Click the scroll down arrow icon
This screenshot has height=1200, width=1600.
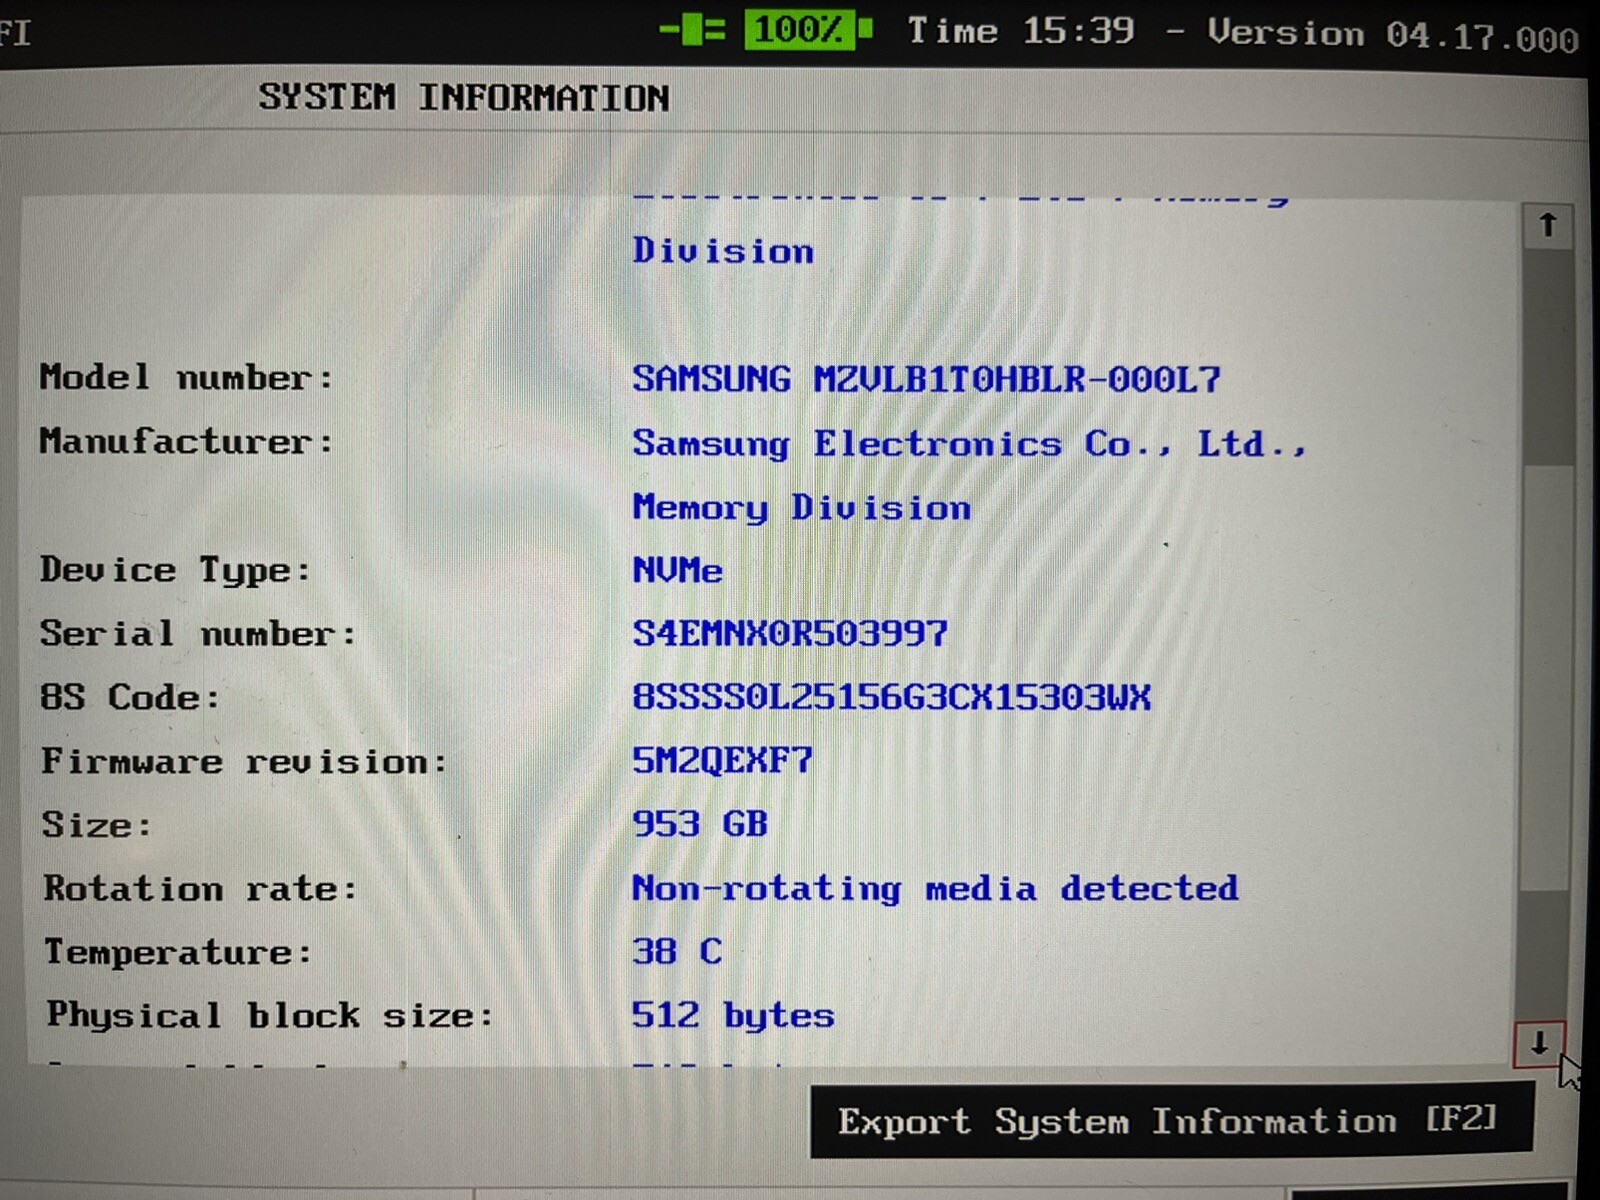[x=1539, y=1043]
